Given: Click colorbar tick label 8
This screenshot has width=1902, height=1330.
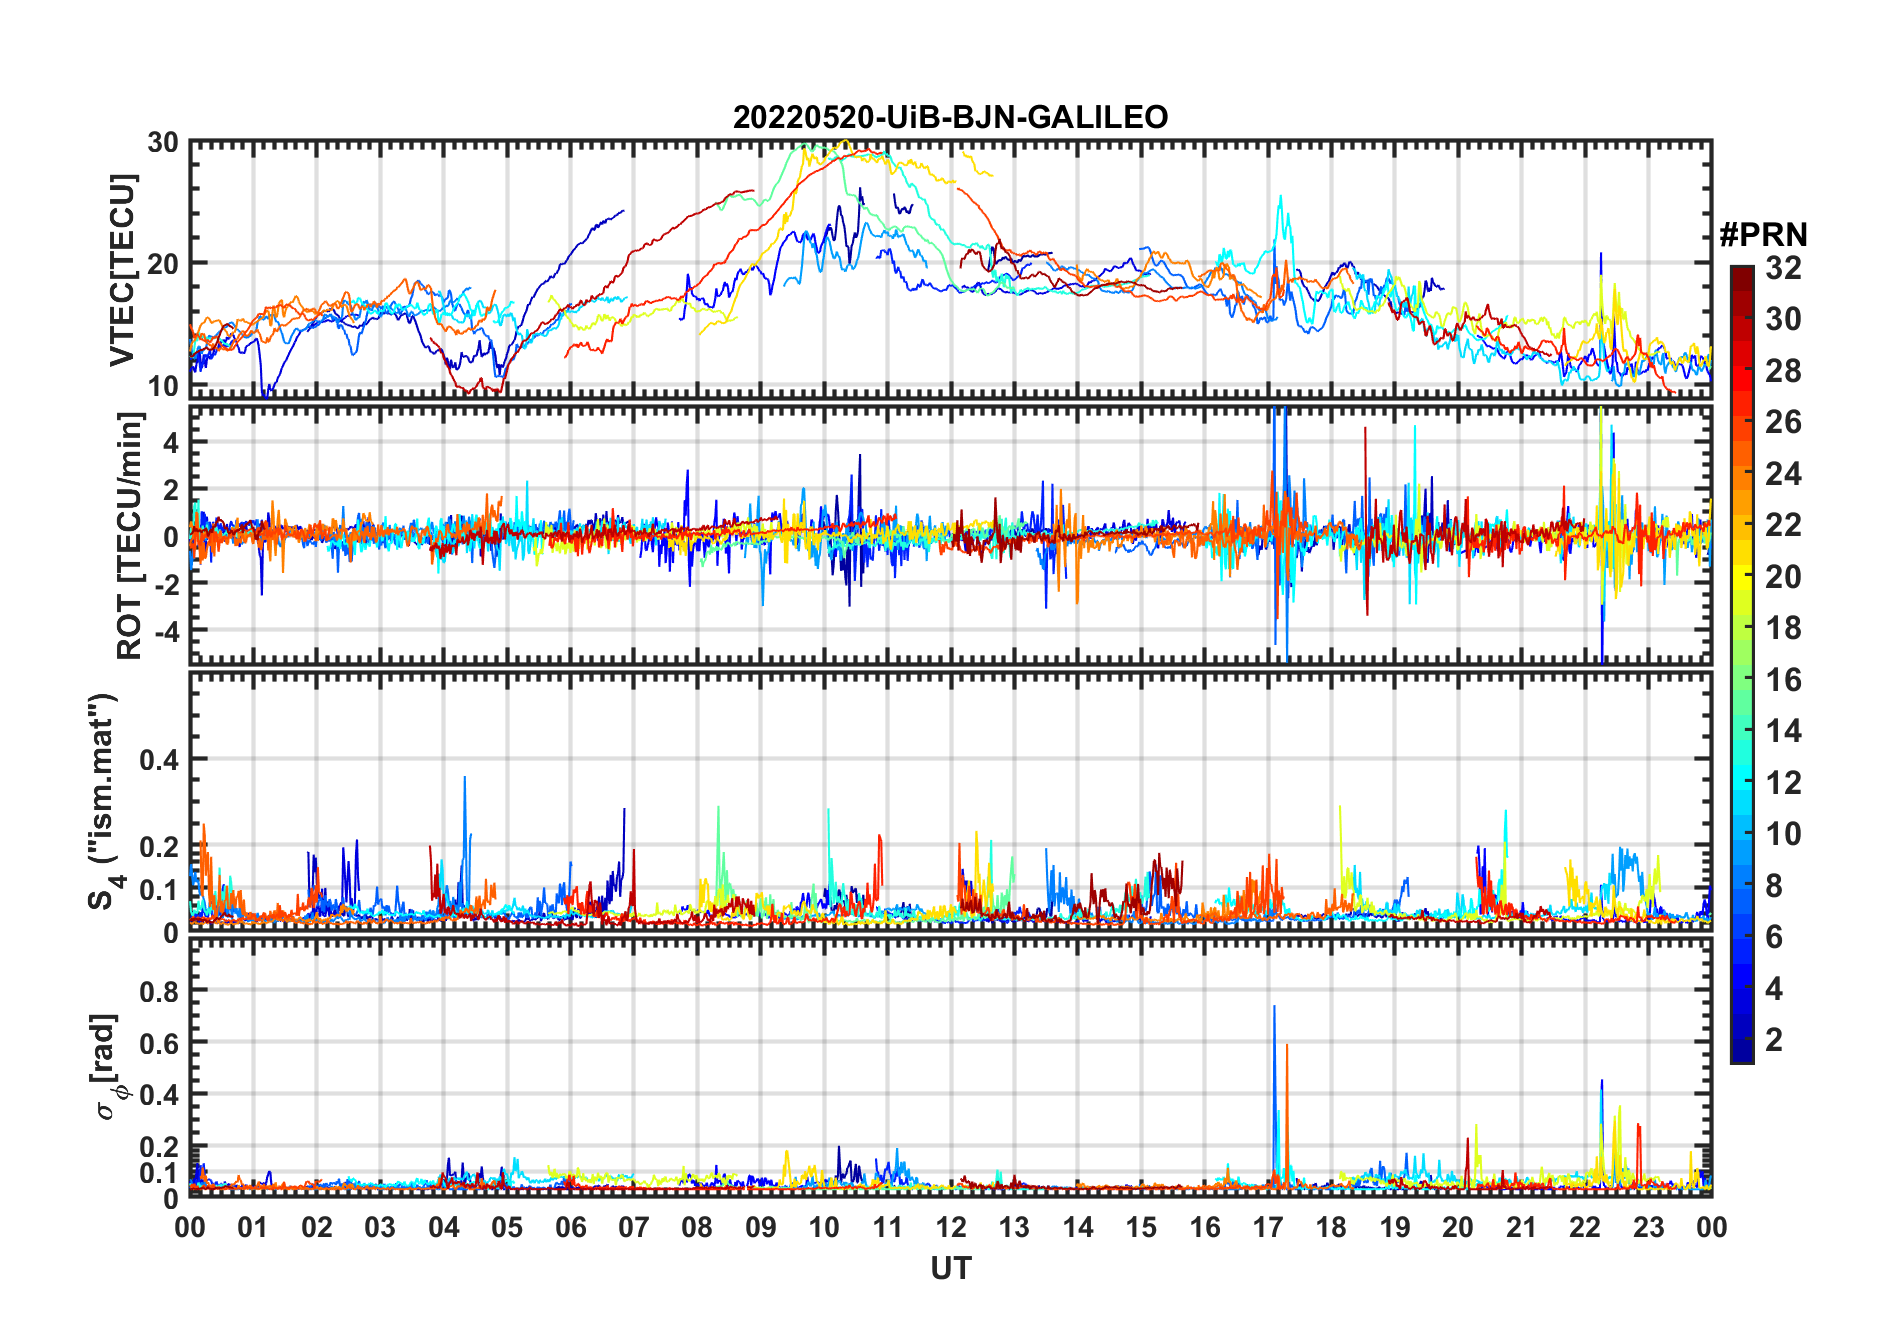Looking at the screenshot, I should [x=1774, y=886].
